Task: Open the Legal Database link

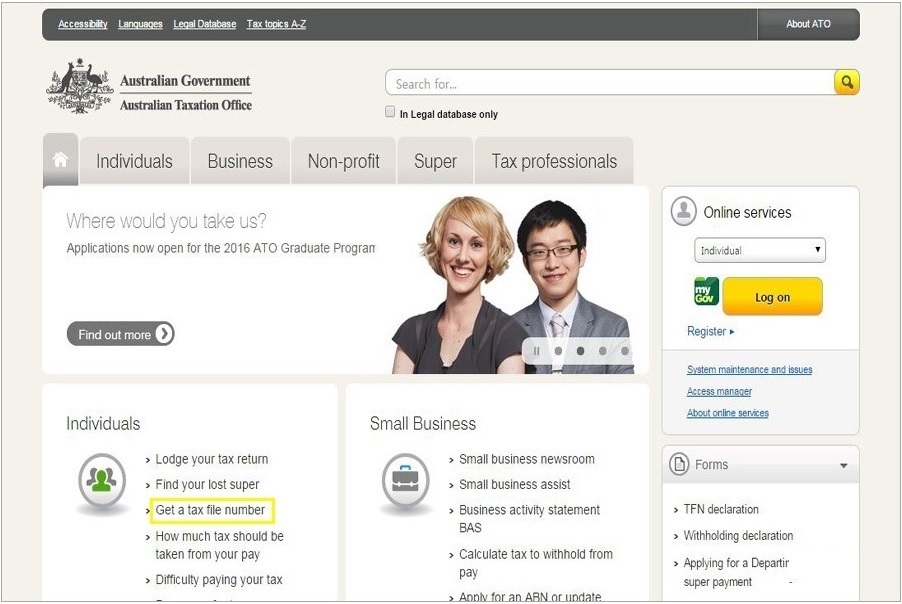Action: point(205,24)
